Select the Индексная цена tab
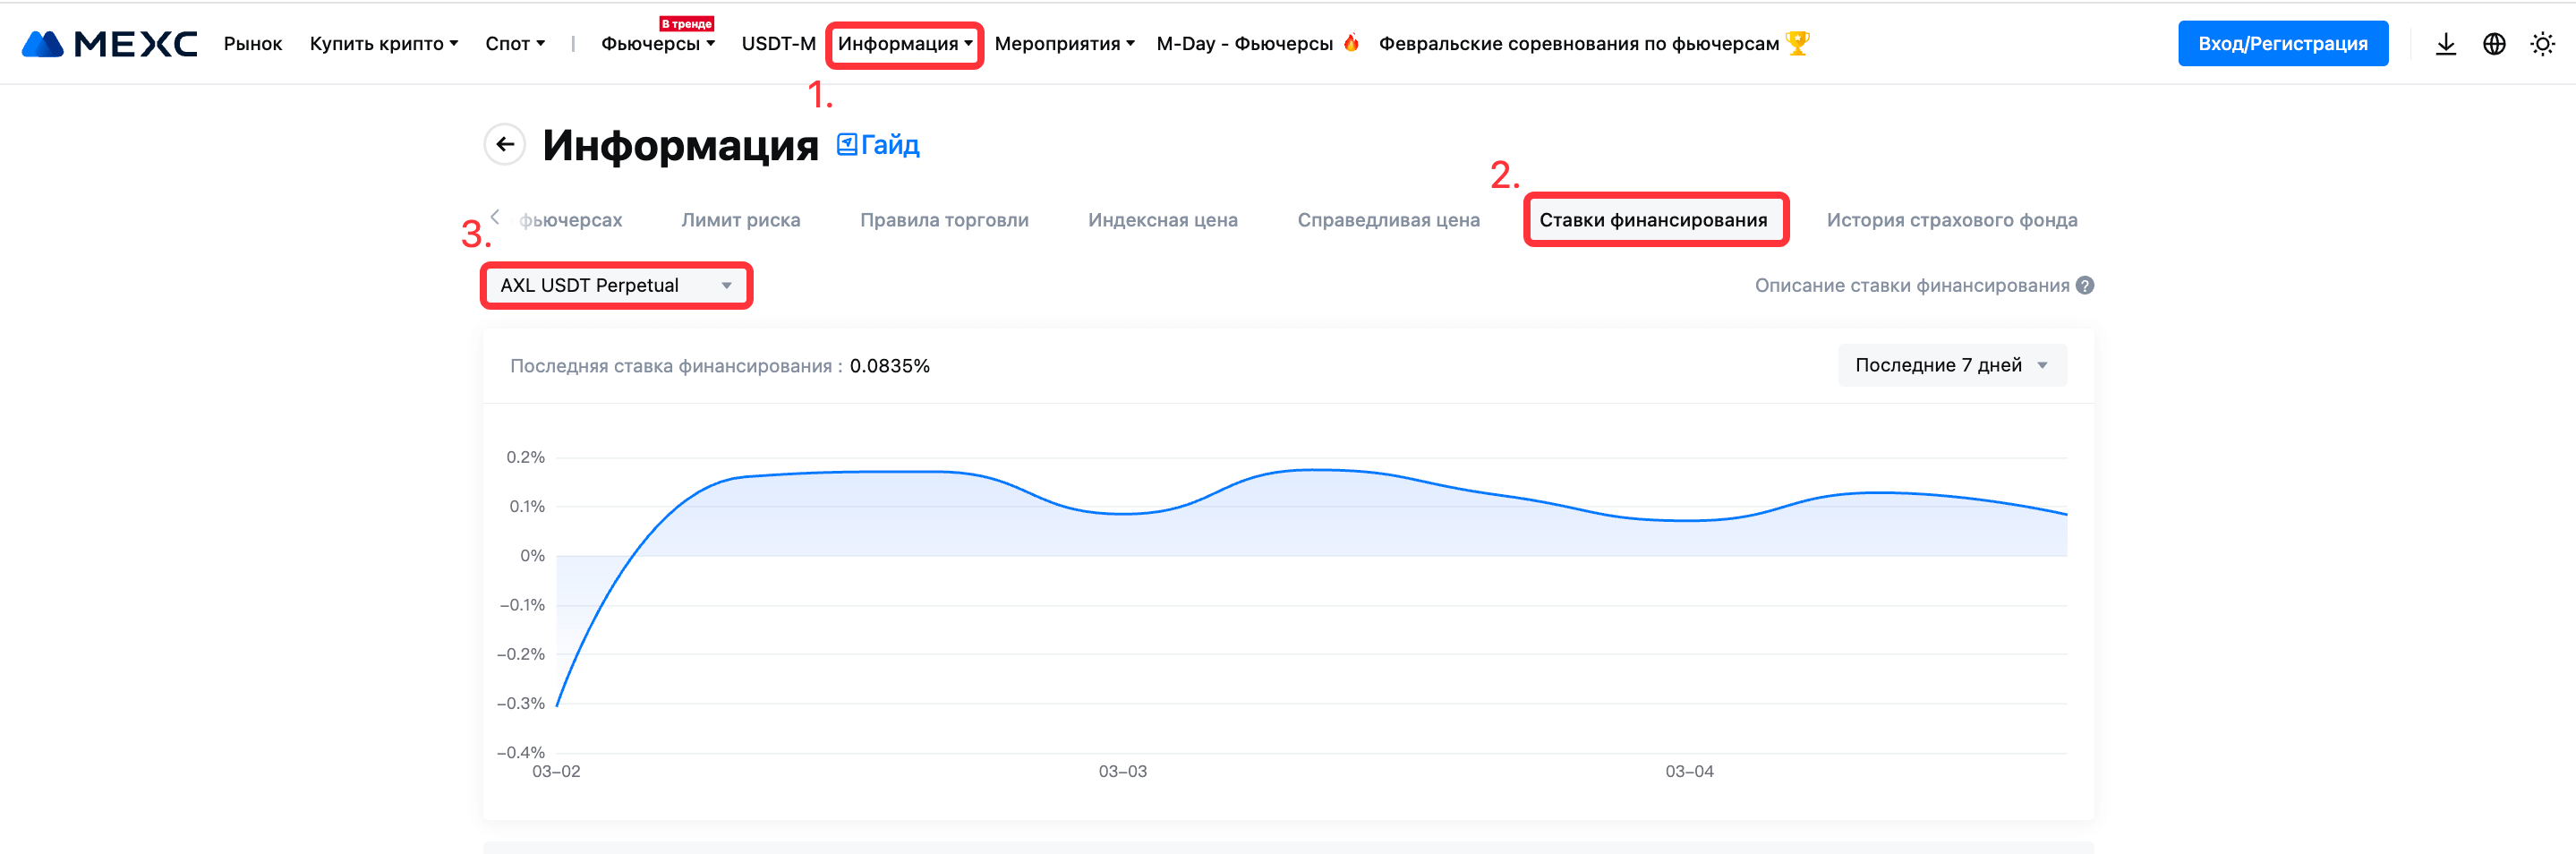The image size is (2576, 854). [x=1162, y=220]
